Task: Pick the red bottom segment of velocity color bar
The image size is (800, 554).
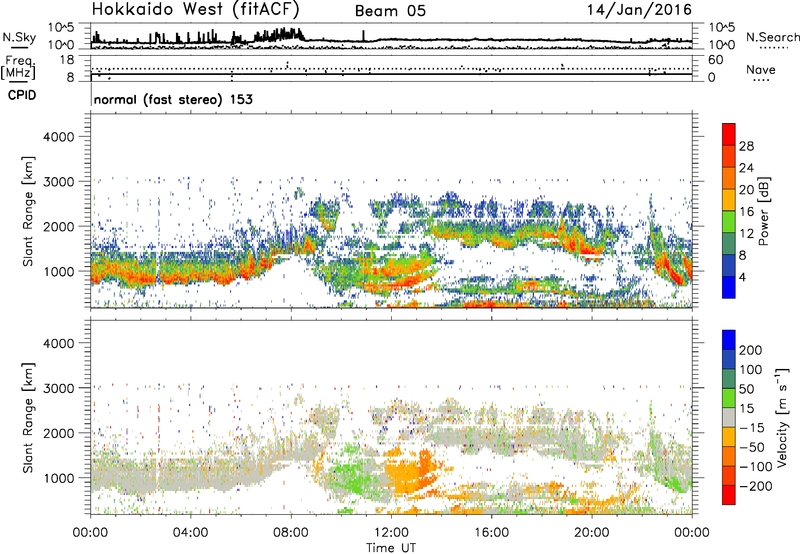Action: point(729,495)
